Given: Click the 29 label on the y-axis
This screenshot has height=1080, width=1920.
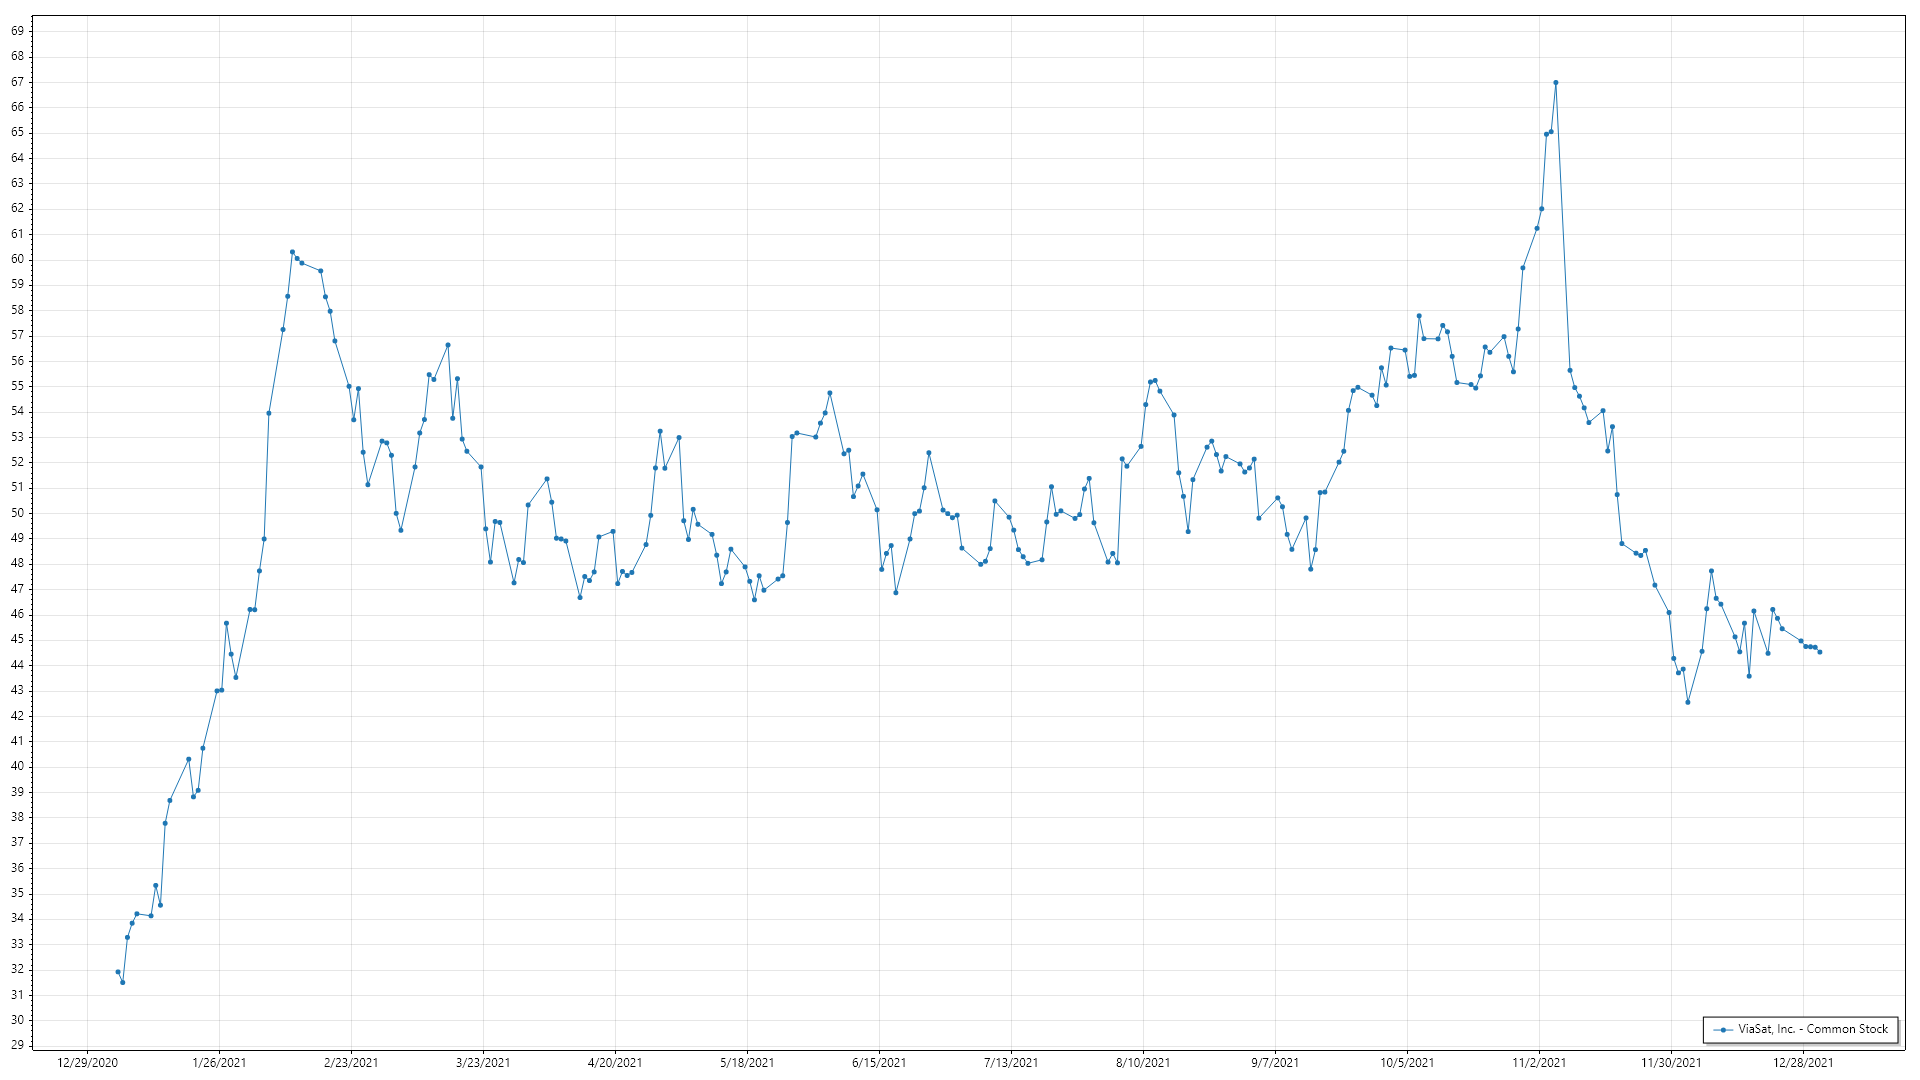Looking at the screenshot, I should pos(17,1045).
